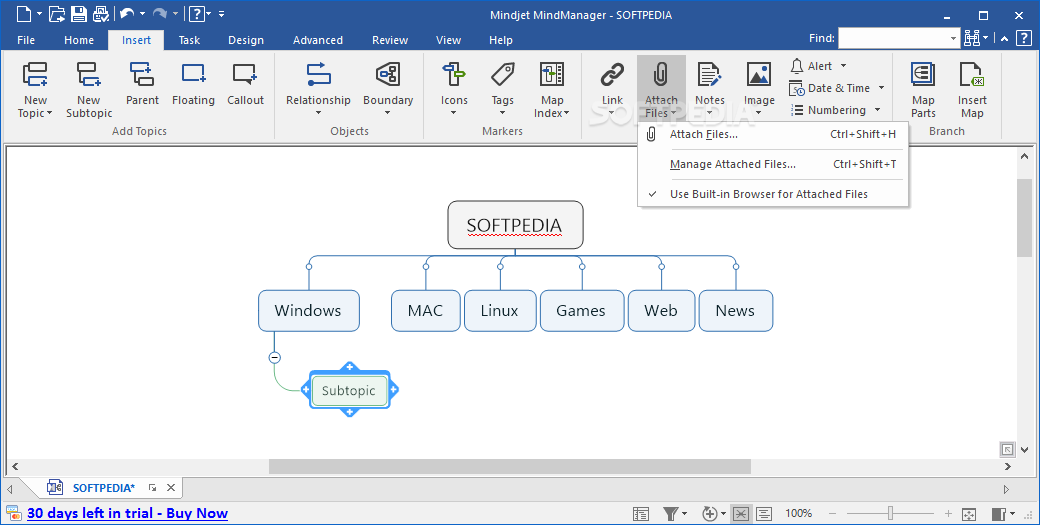Select the SOFTPEDIA central topic

[515, 225]
